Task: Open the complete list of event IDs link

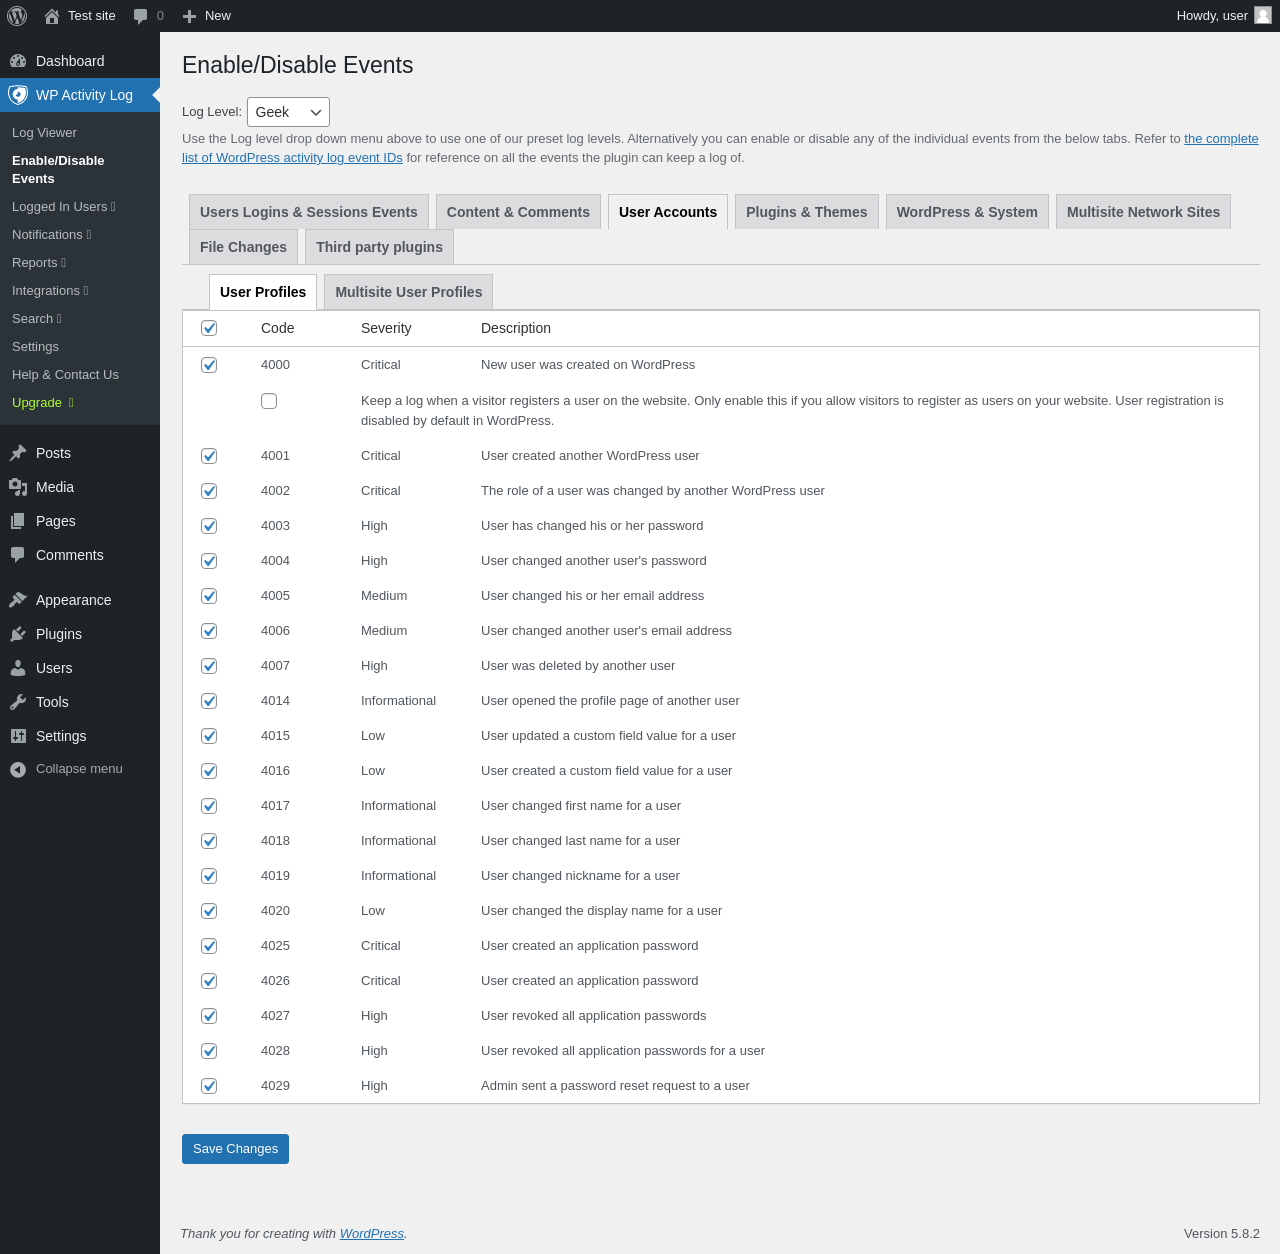Action: click(x=1221, y=139)
